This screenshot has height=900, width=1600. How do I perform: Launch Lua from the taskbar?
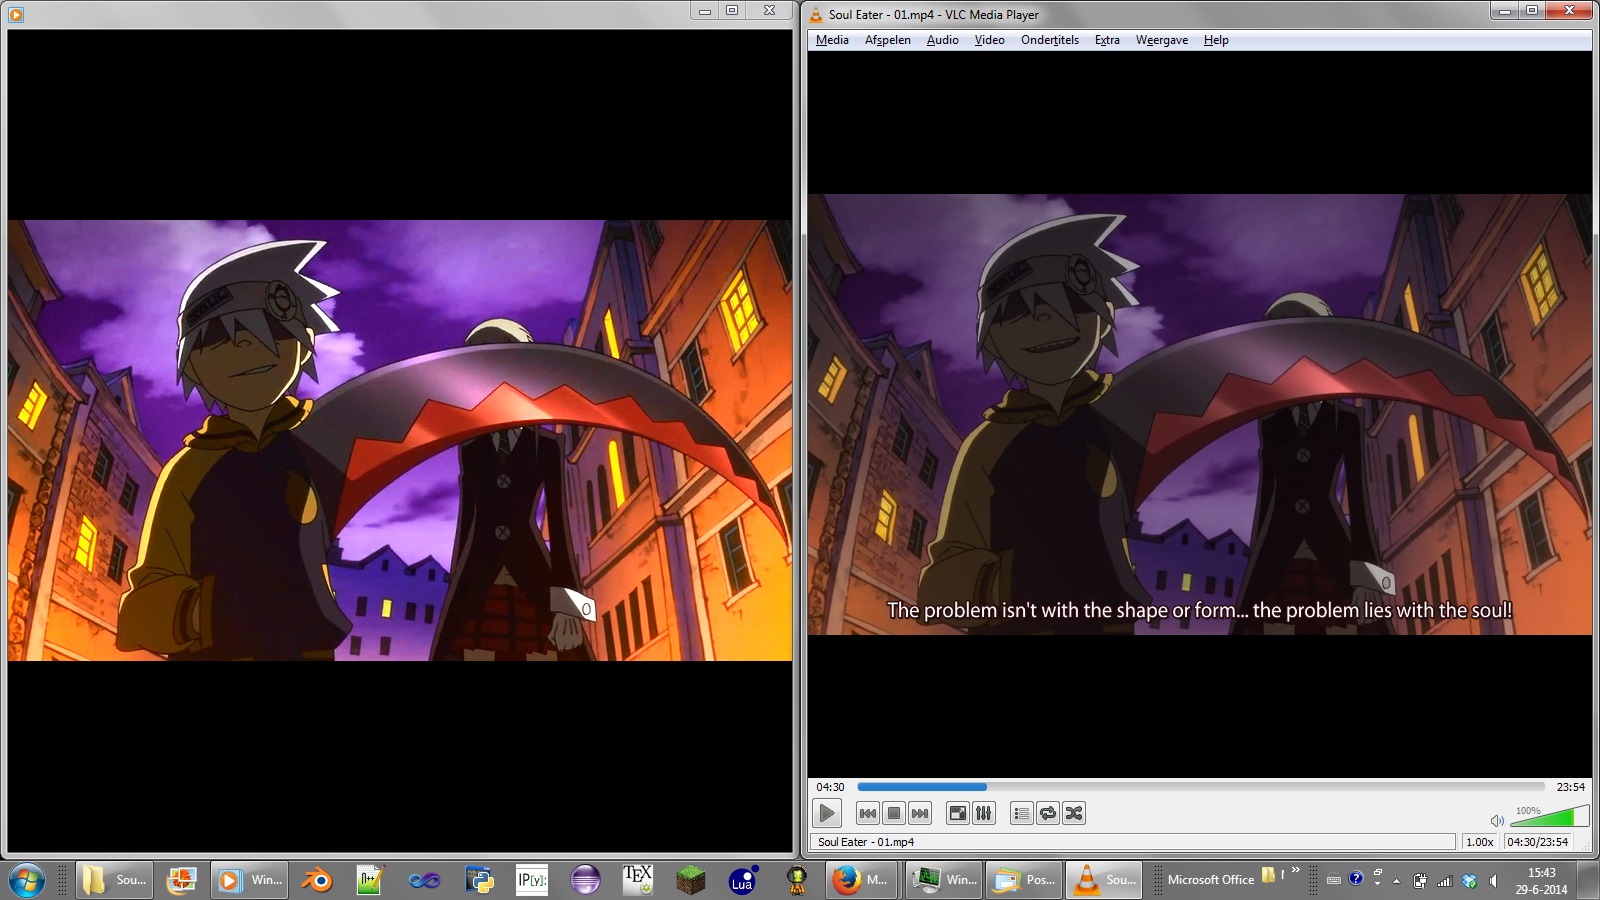[743, 880]
